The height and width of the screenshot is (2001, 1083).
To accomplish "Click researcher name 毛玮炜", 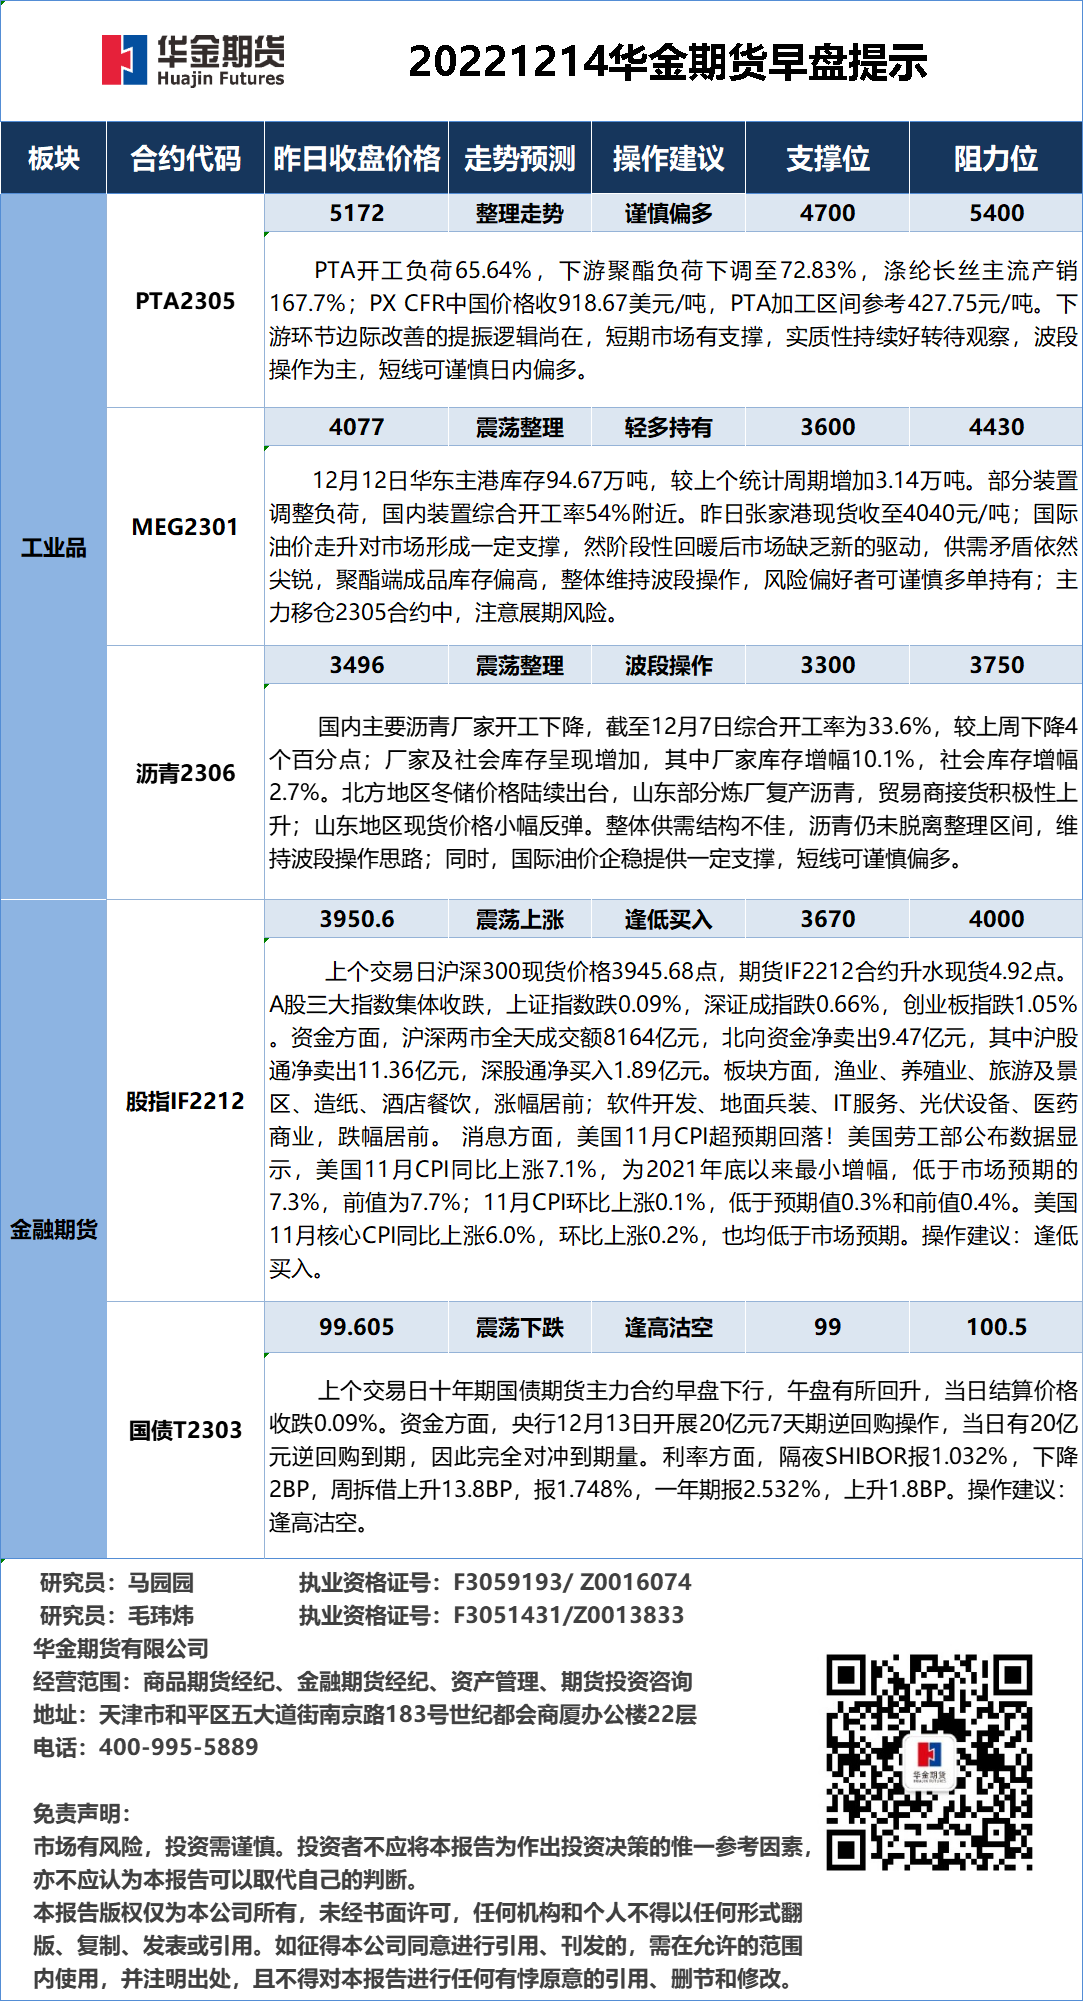I will 161,1615.
